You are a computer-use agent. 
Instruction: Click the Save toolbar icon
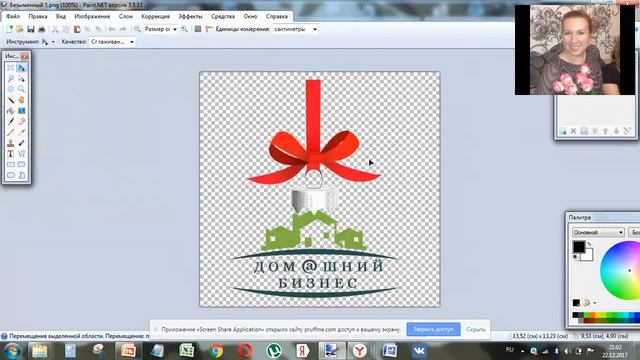[31, 29]
